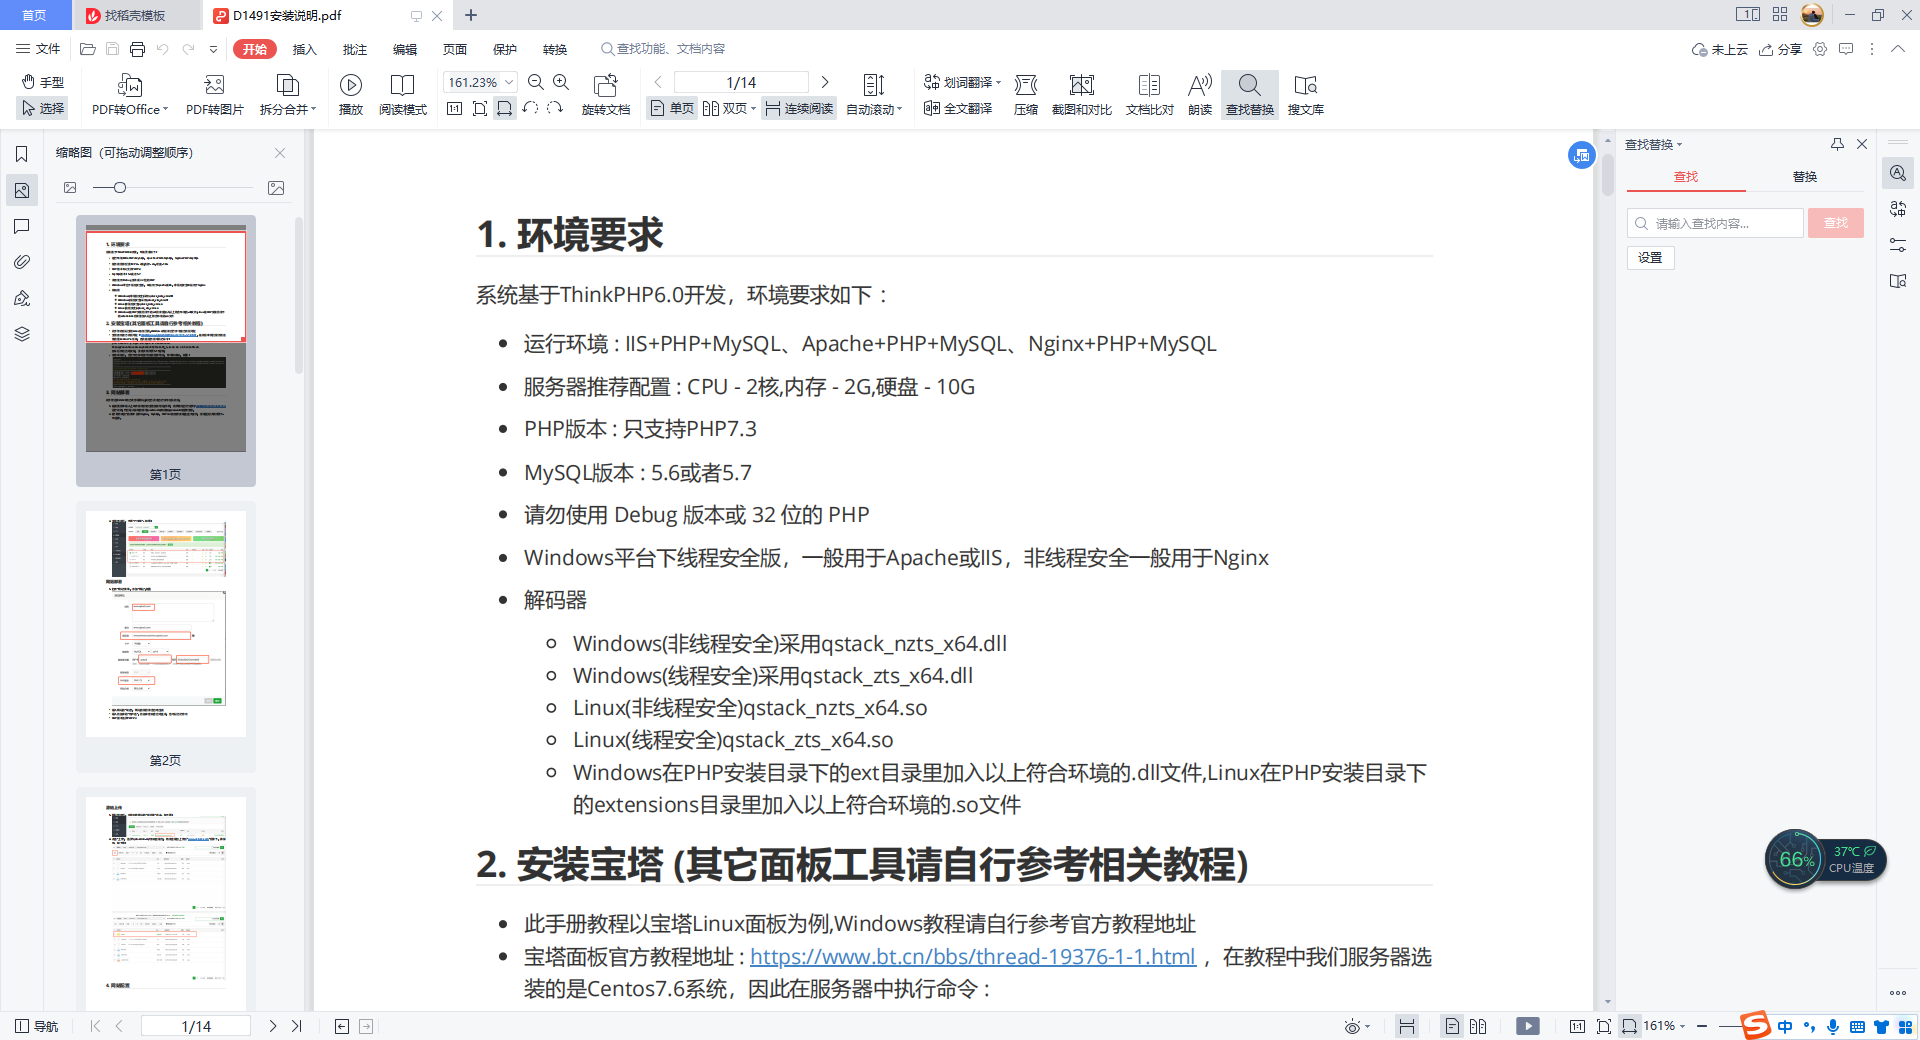This screenshot has height=1040, width=1920.
Task: Select the 压缩 compress tool
Action: pyautogui.click(x=1025, y=94)
